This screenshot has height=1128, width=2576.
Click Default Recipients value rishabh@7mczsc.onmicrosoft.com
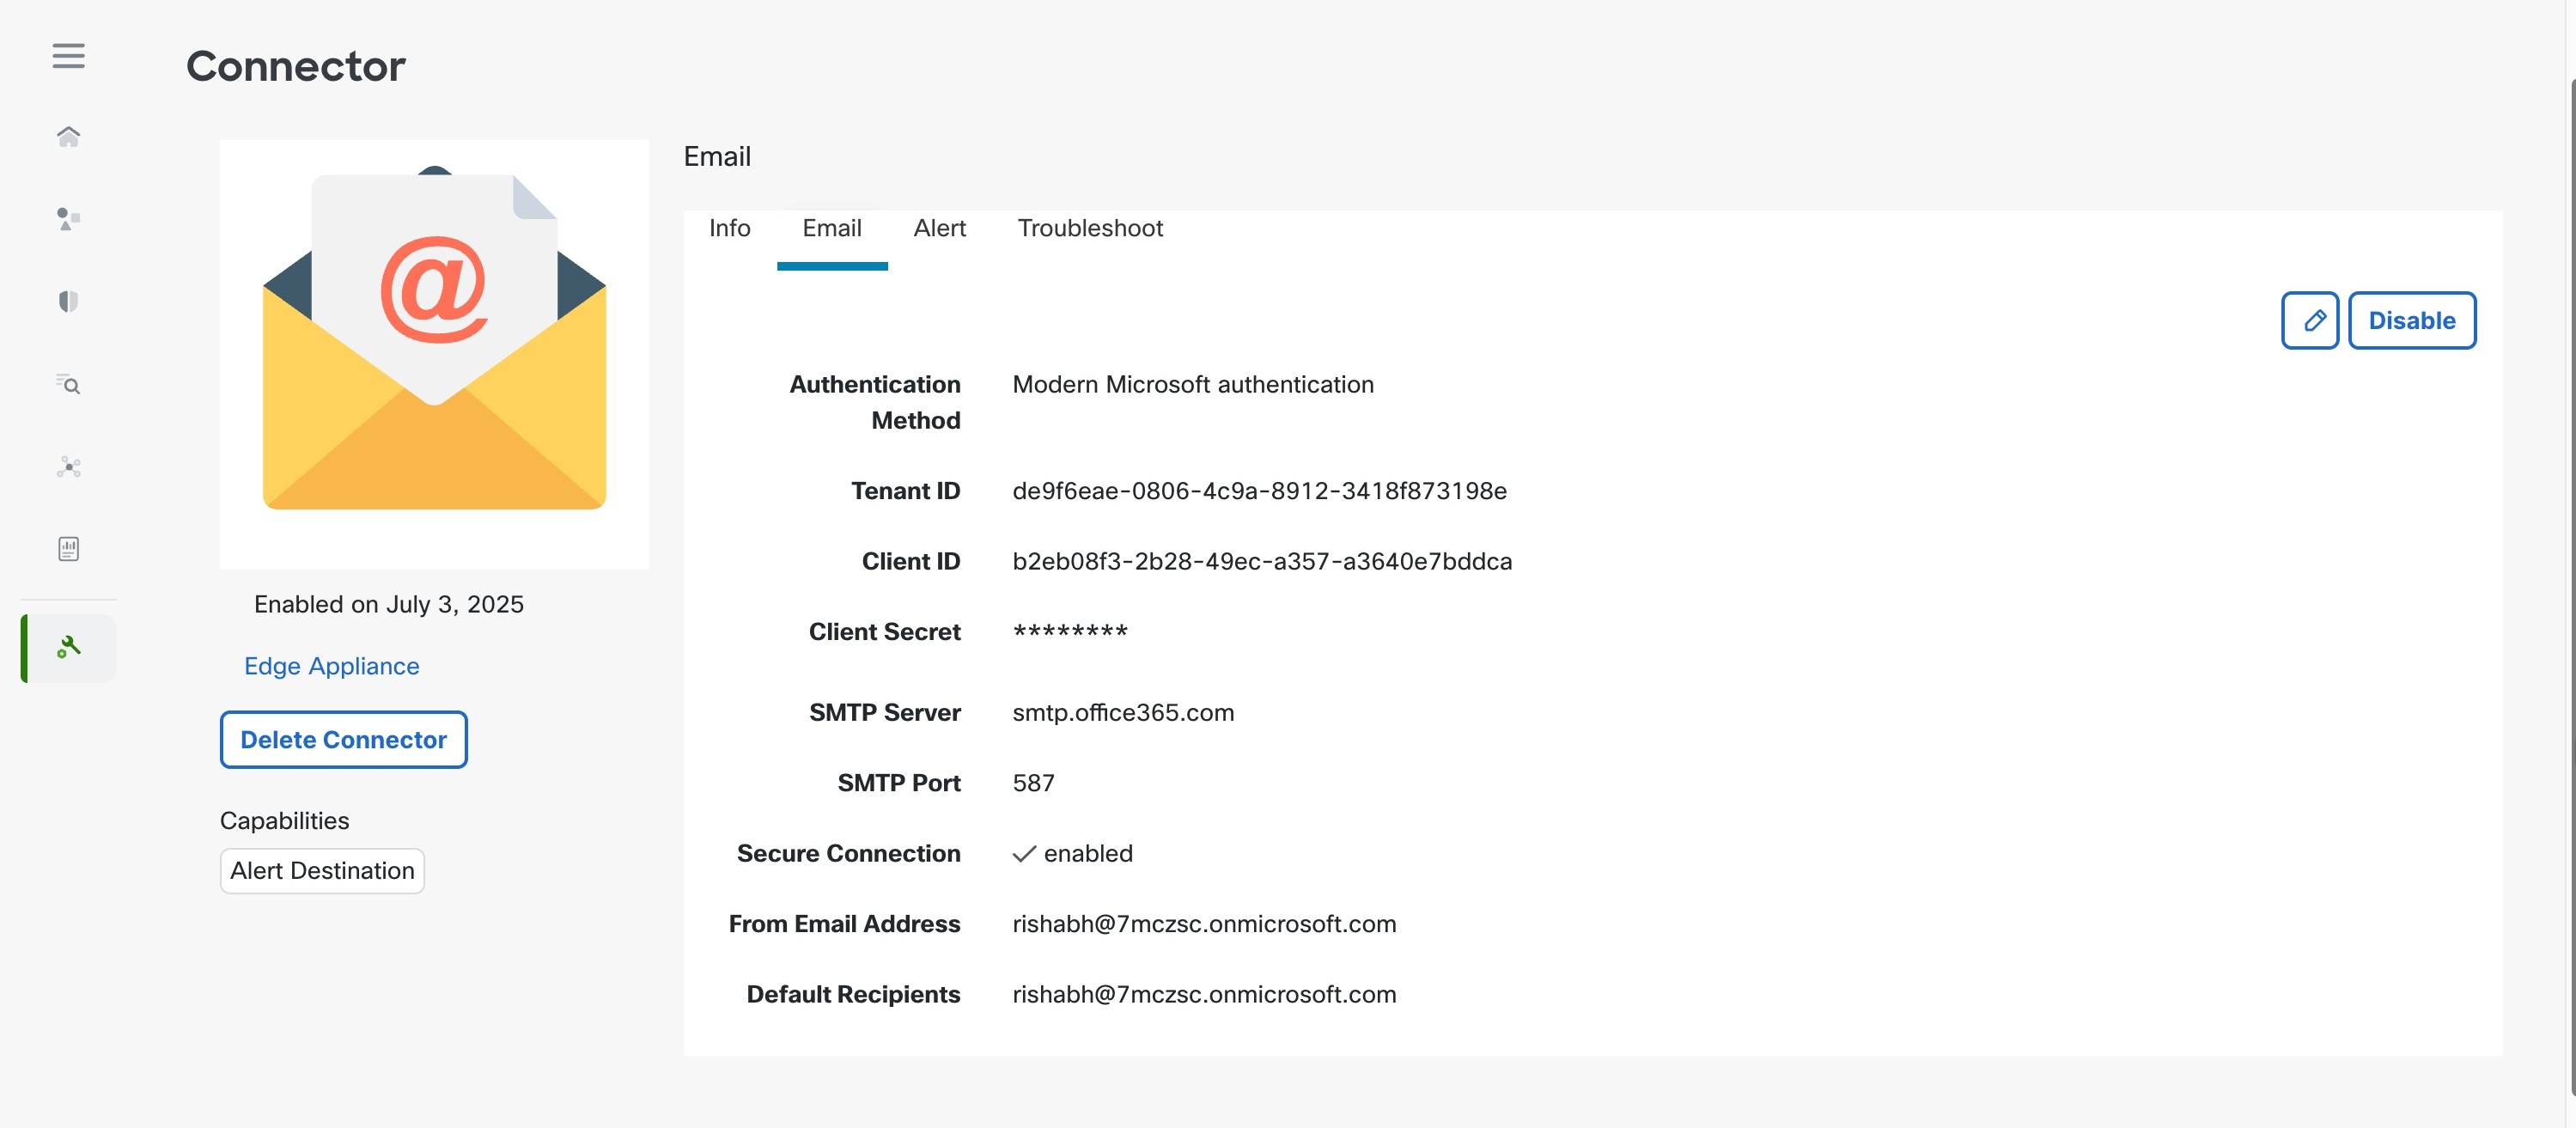pyautogui.click(x=1204, y=994)
